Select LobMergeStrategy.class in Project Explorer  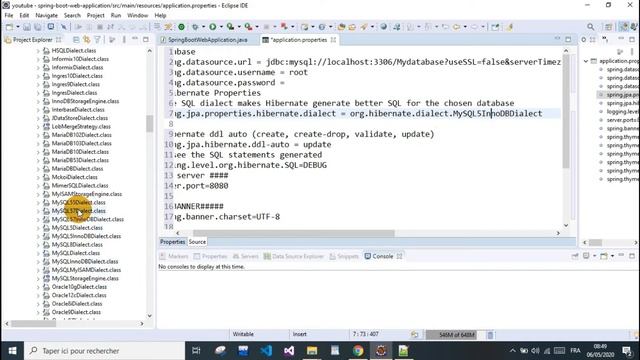pyautogui.click(x=81, y=127)
